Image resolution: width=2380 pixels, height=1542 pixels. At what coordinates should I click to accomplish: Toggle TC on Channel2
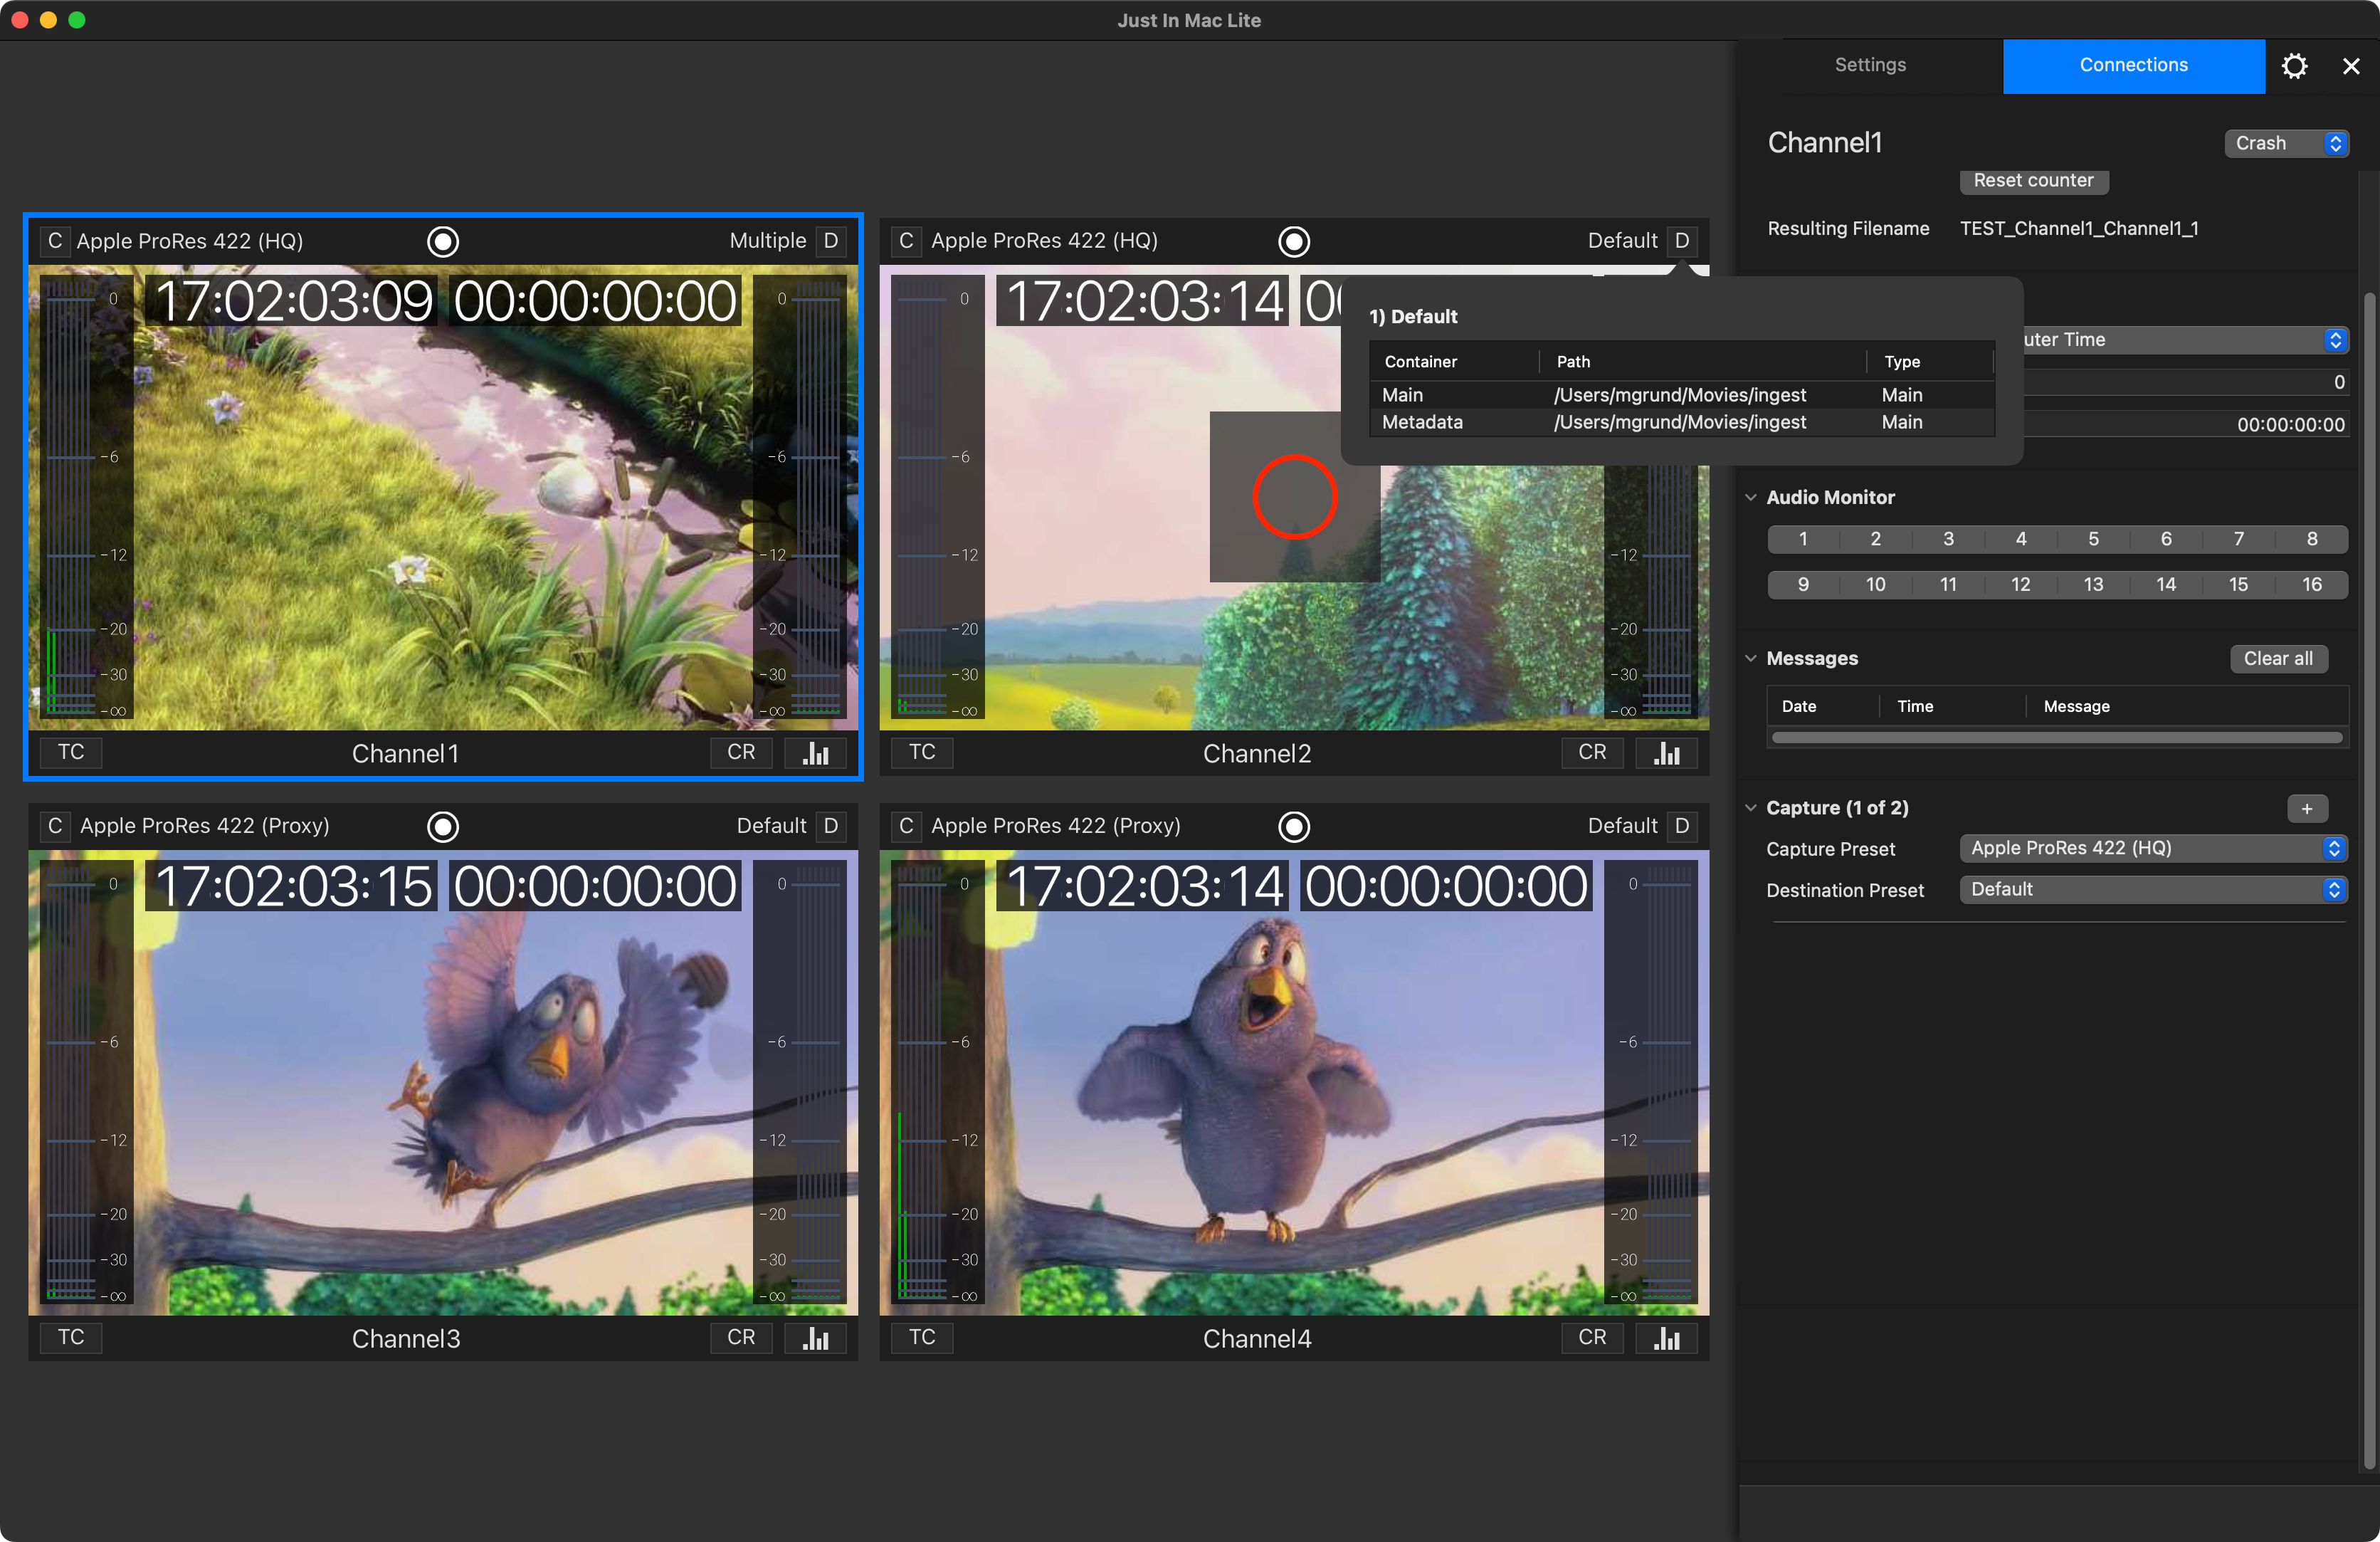[922, 752]
